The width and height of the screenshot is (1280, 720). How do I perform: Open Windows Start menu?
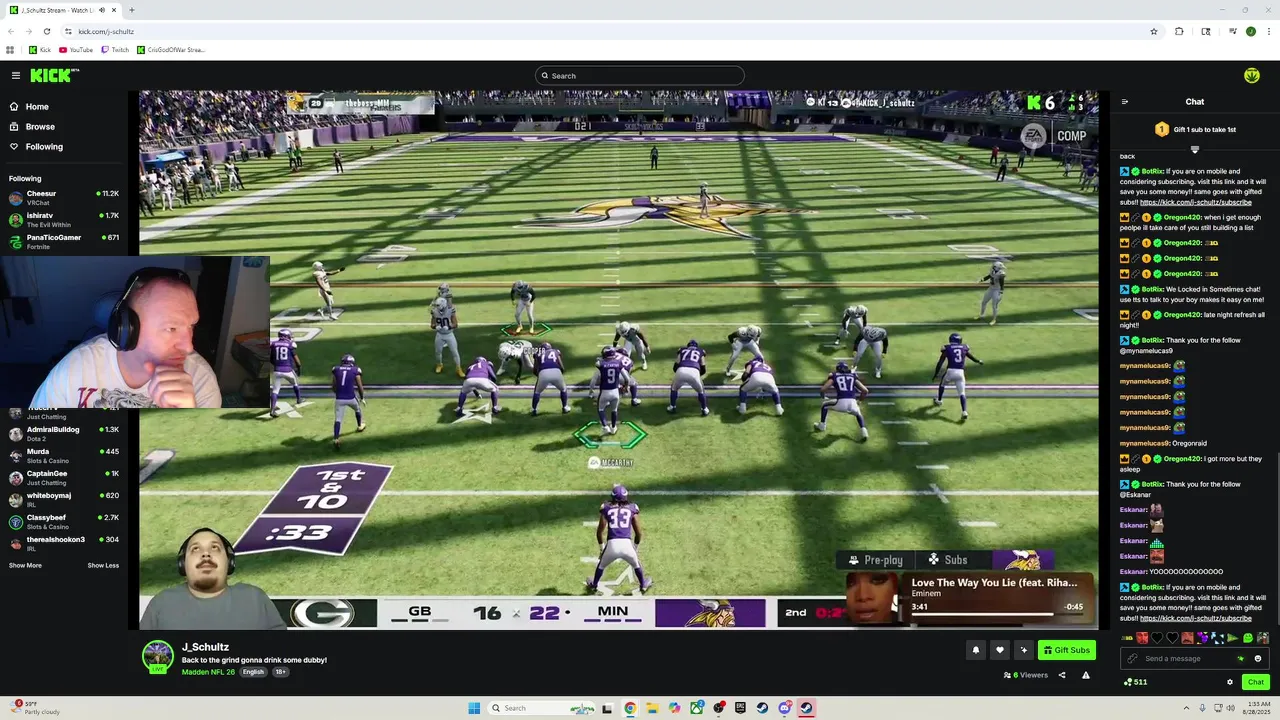pos(474,708)
